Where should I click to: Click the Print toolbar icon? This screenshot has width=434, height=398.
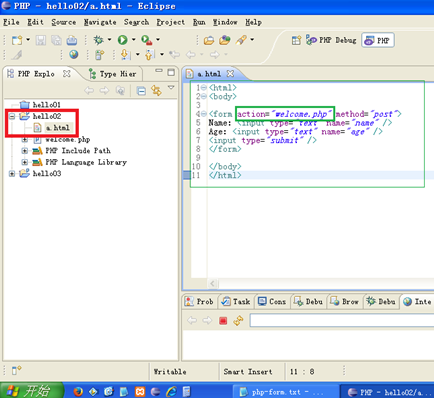coord(72,40)
